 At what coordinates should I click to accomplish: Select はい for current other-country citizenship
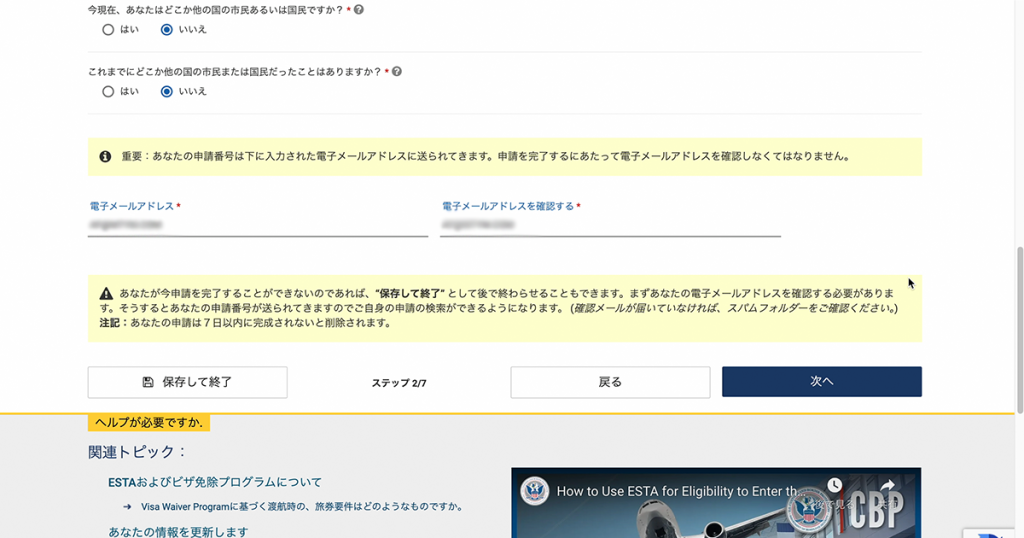[x=108, y=30]
